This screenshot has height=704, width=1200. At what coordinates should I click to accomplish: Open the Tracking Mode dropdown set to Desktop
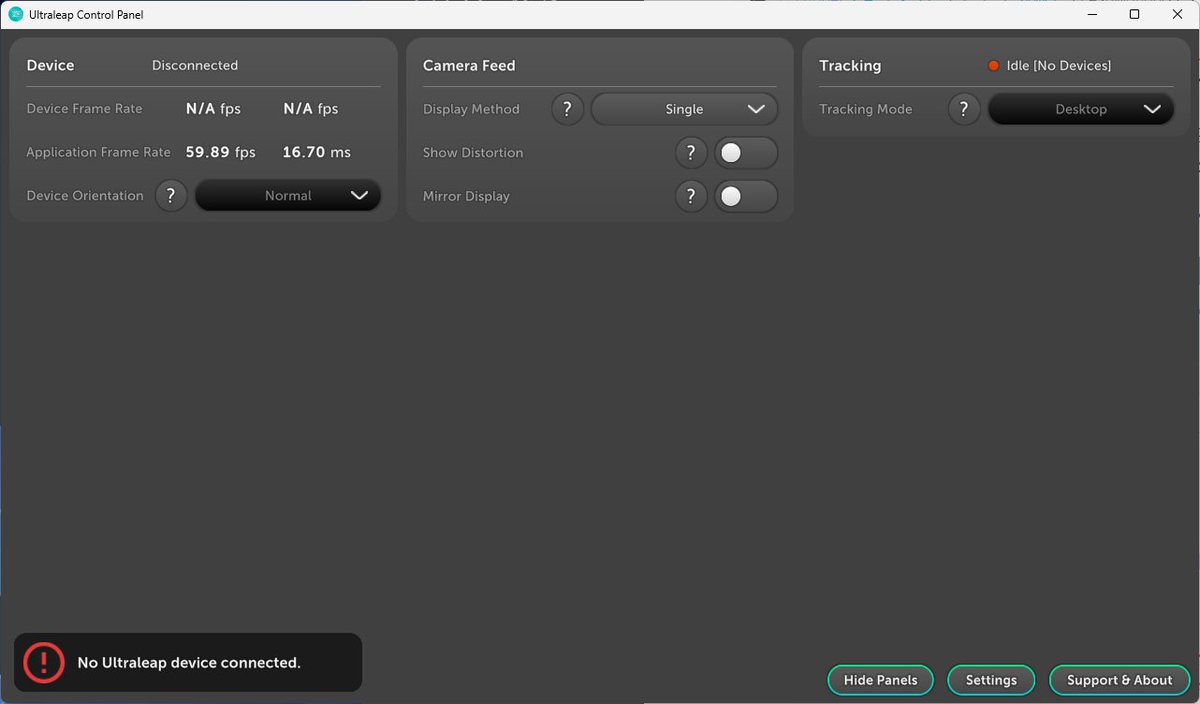click(x=1081, y=109)
